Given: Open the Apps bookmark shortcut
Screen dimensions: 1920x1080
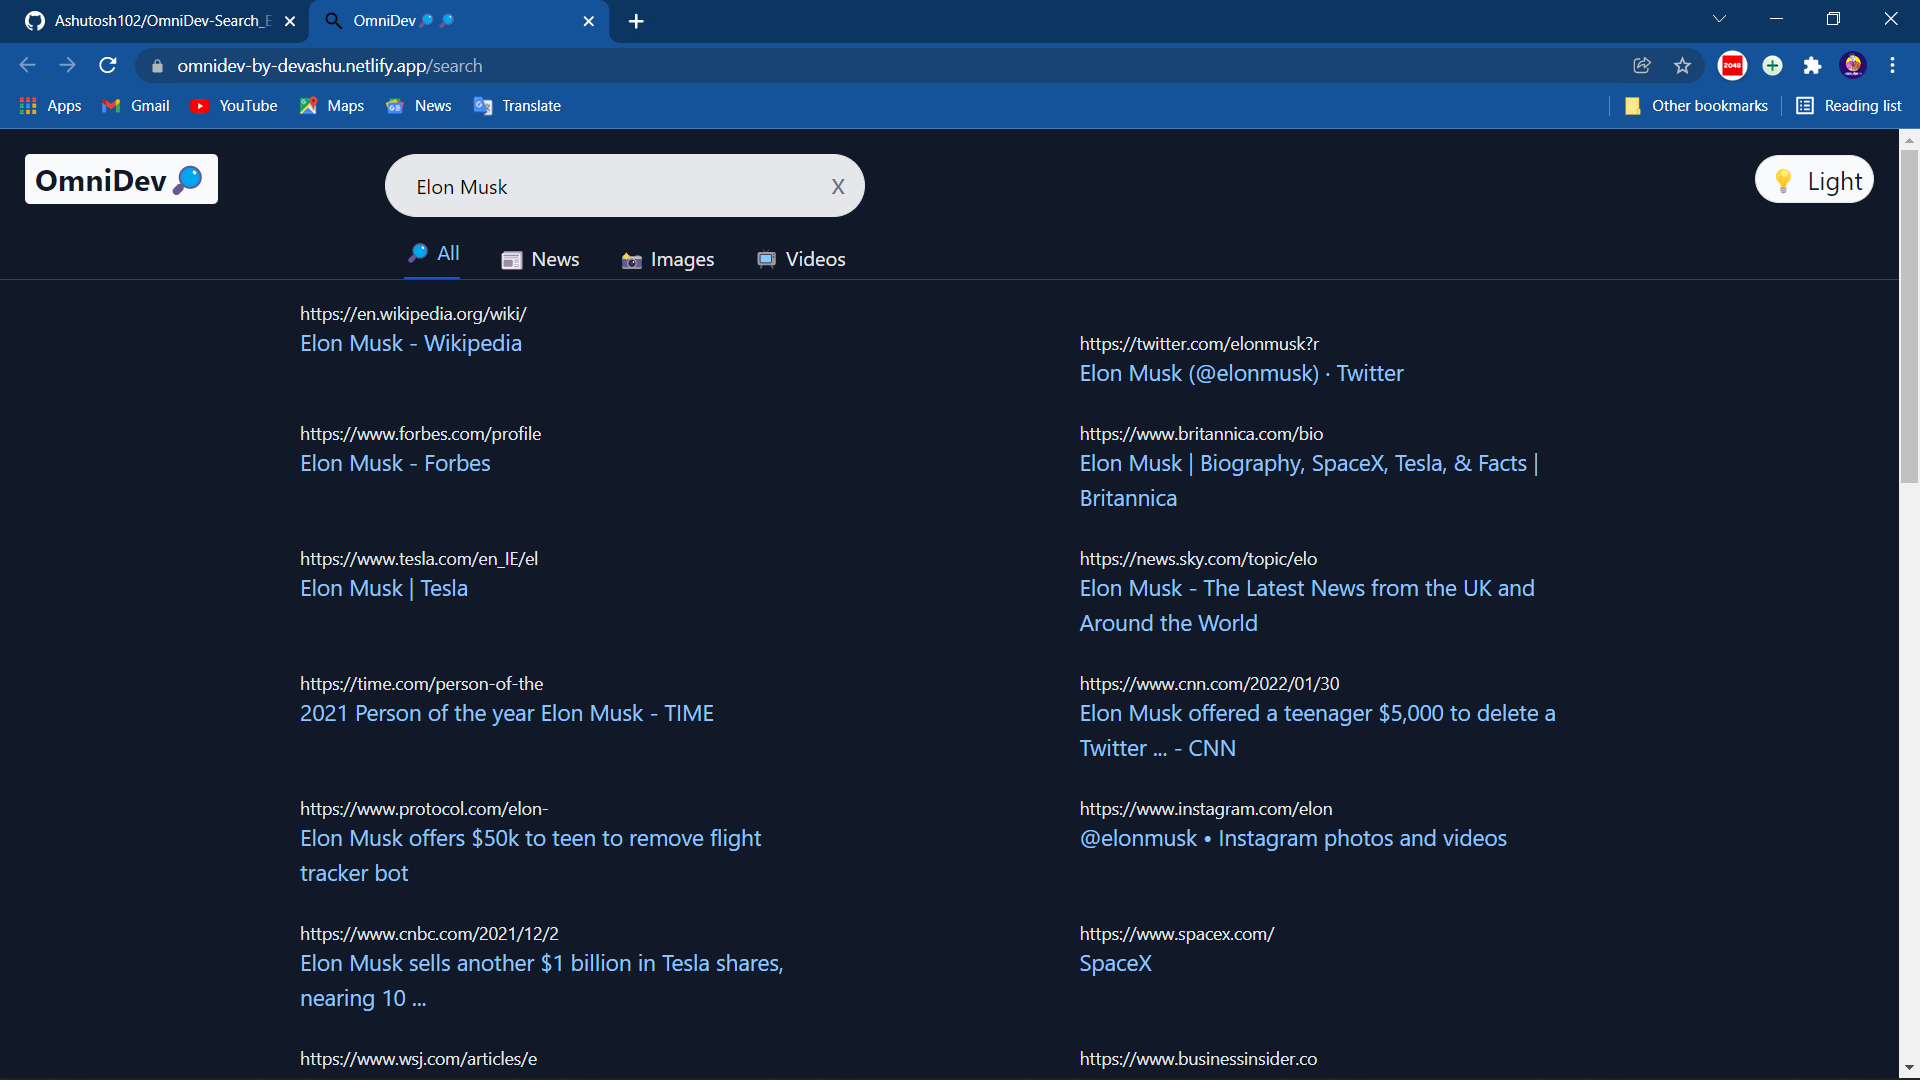Looking at the screenshot, I should tap(50, 106).
